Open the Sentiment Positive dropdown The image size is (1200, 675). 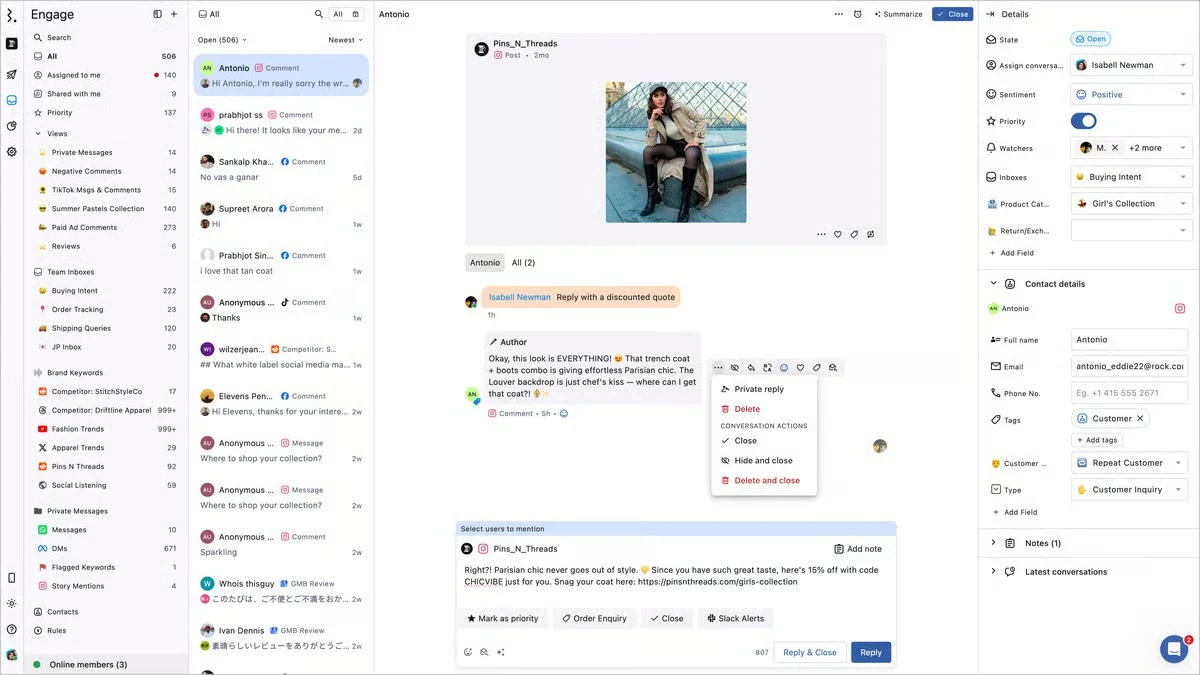point(1131,94)
